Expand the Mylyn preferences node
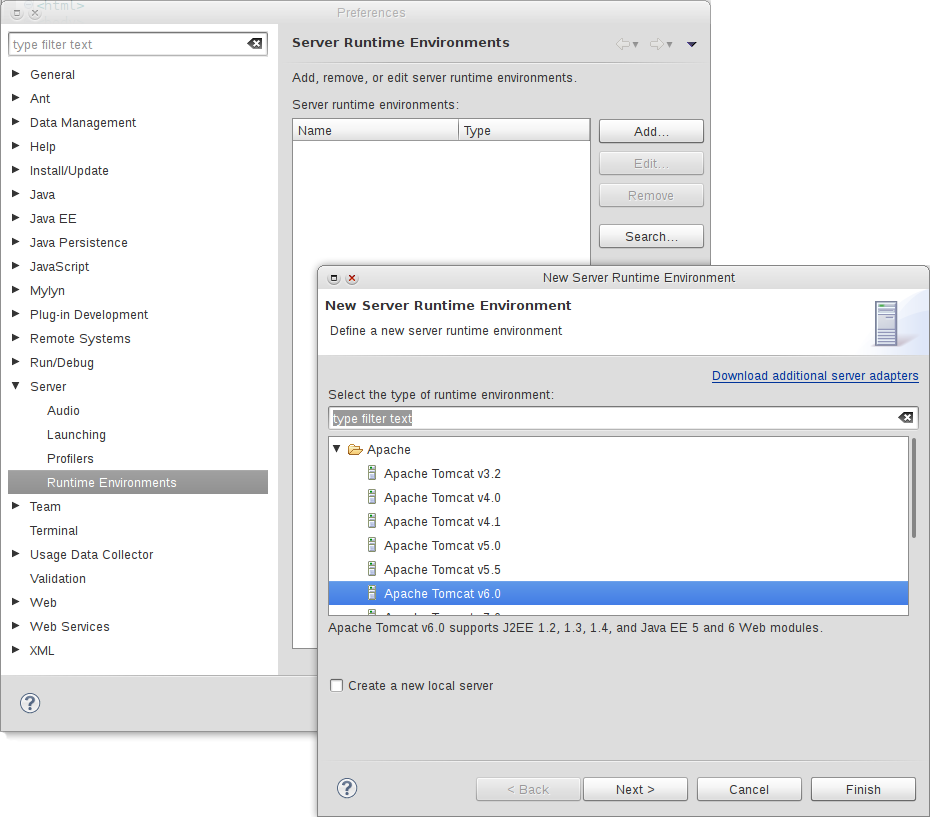This screenshot has height=817, width=930. [15, 290]
